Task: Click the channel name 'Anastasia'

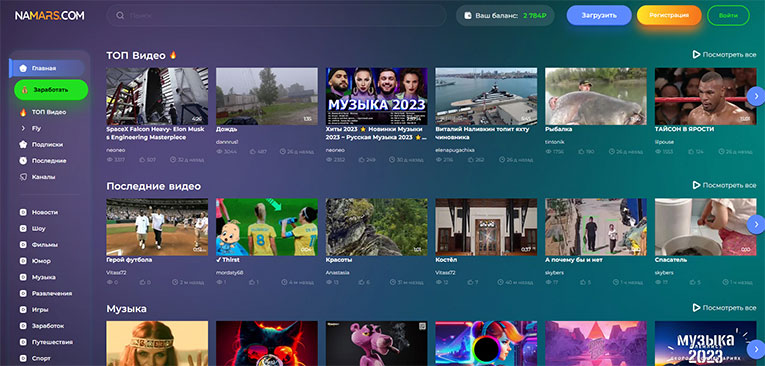Action: (338, 273)
